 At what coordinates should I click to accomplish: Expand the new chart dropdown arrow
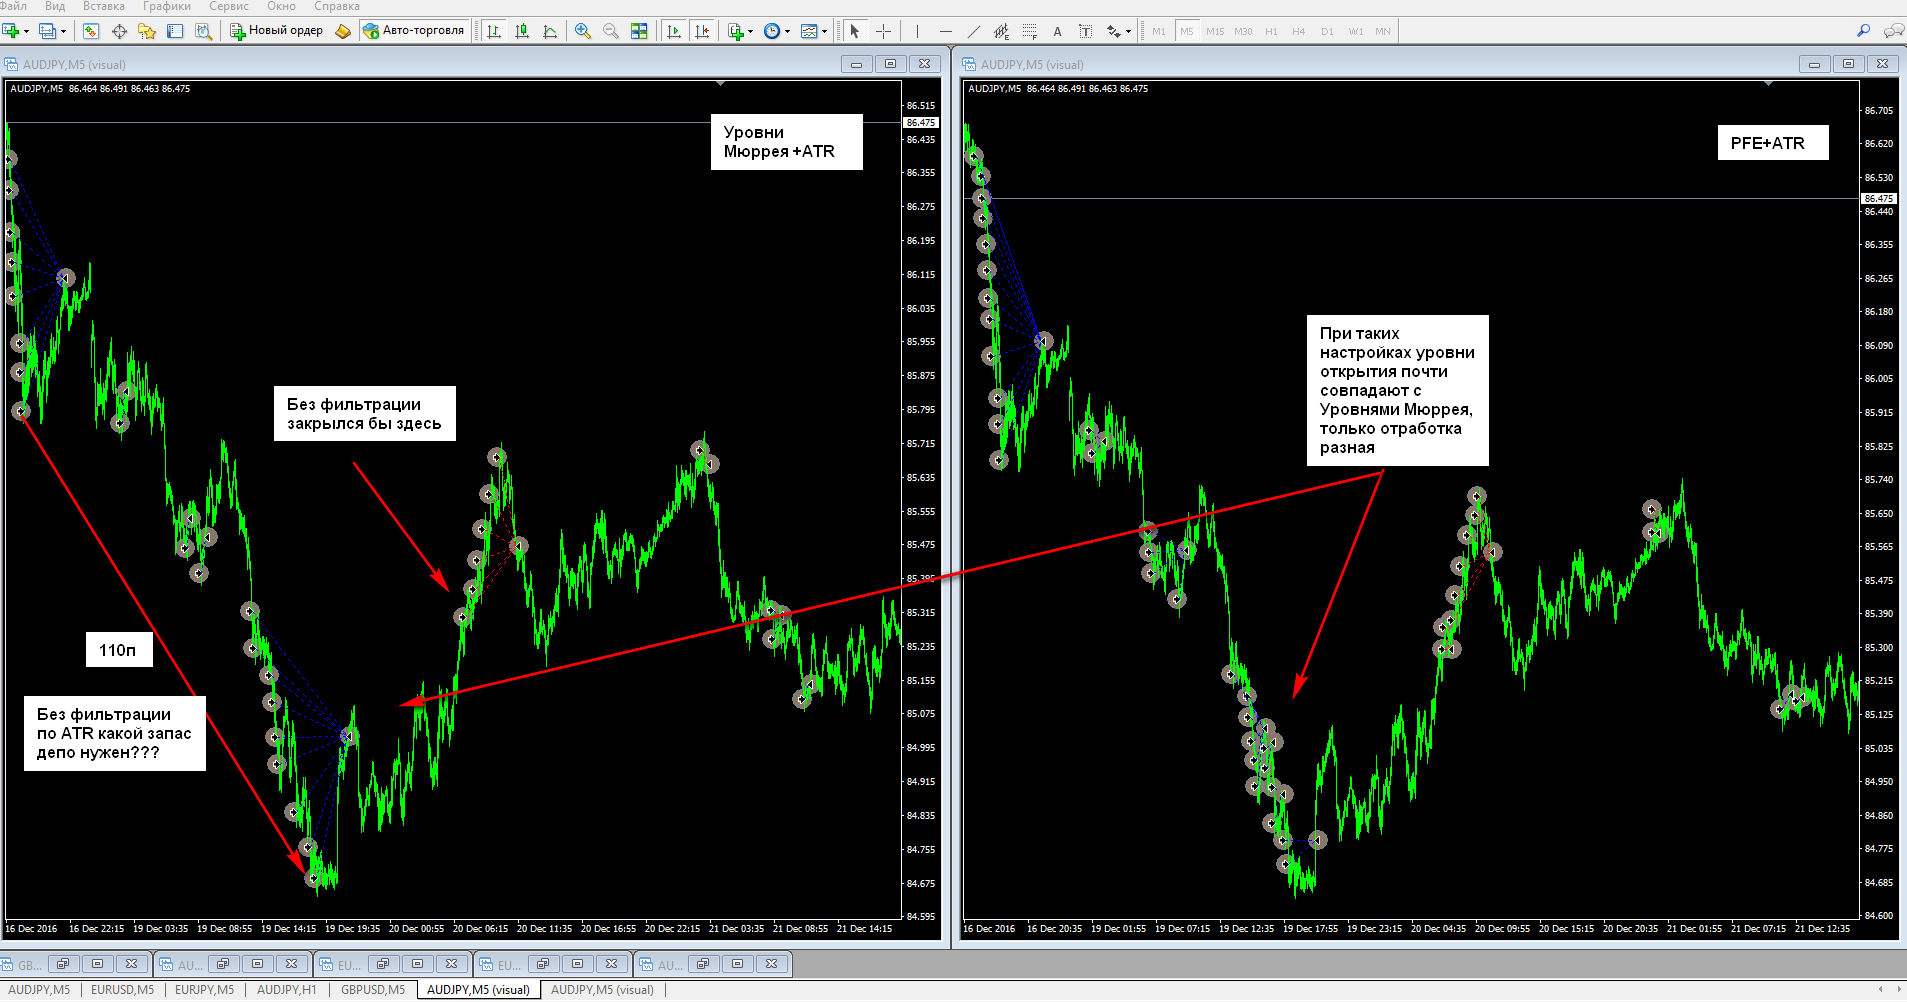[x=27, y=31]
